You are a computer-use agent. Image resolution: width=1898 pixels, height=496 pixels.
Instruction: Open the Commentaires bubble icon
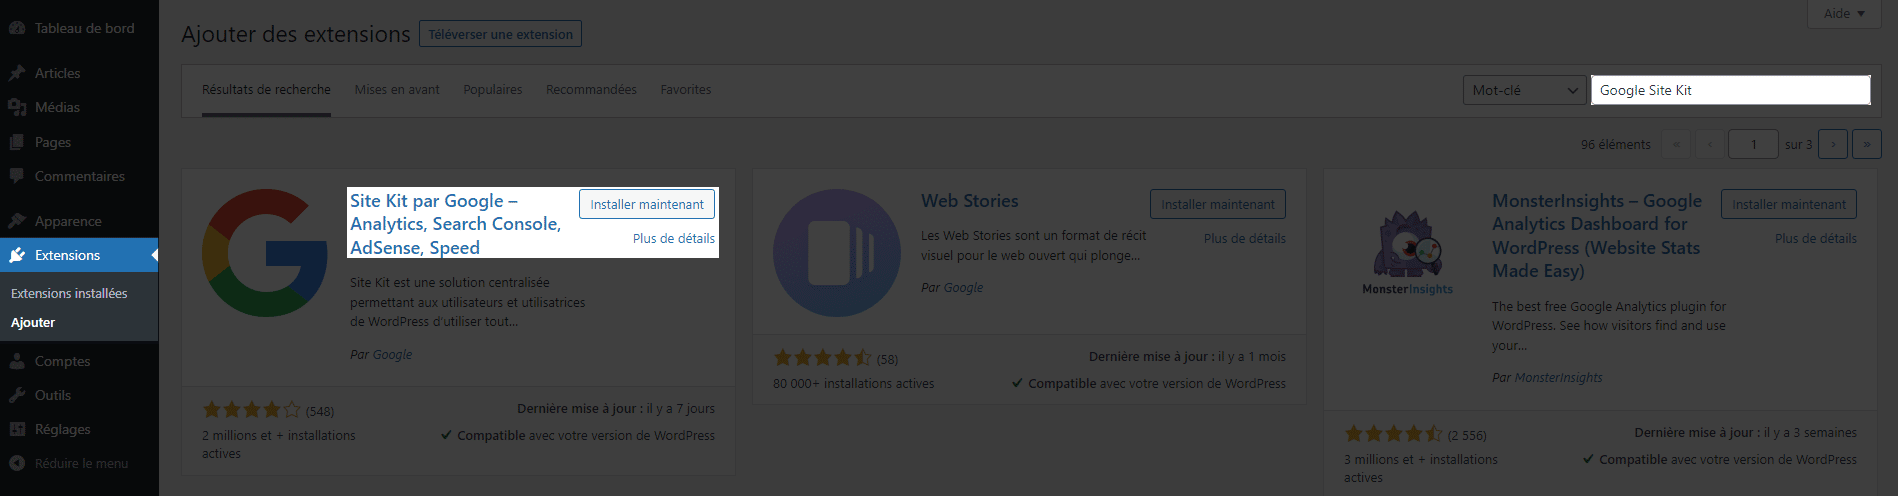coord(17,176)
